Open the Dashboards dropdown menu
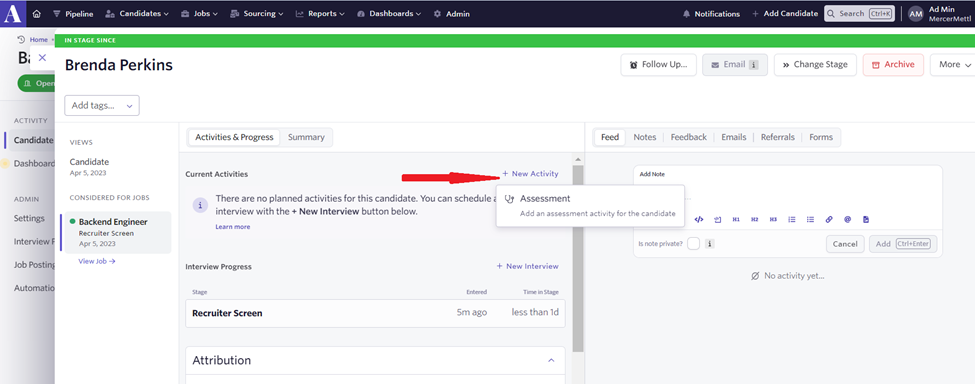Image resolution: width=975 pixels, height=384 pixels. point(389,14)
